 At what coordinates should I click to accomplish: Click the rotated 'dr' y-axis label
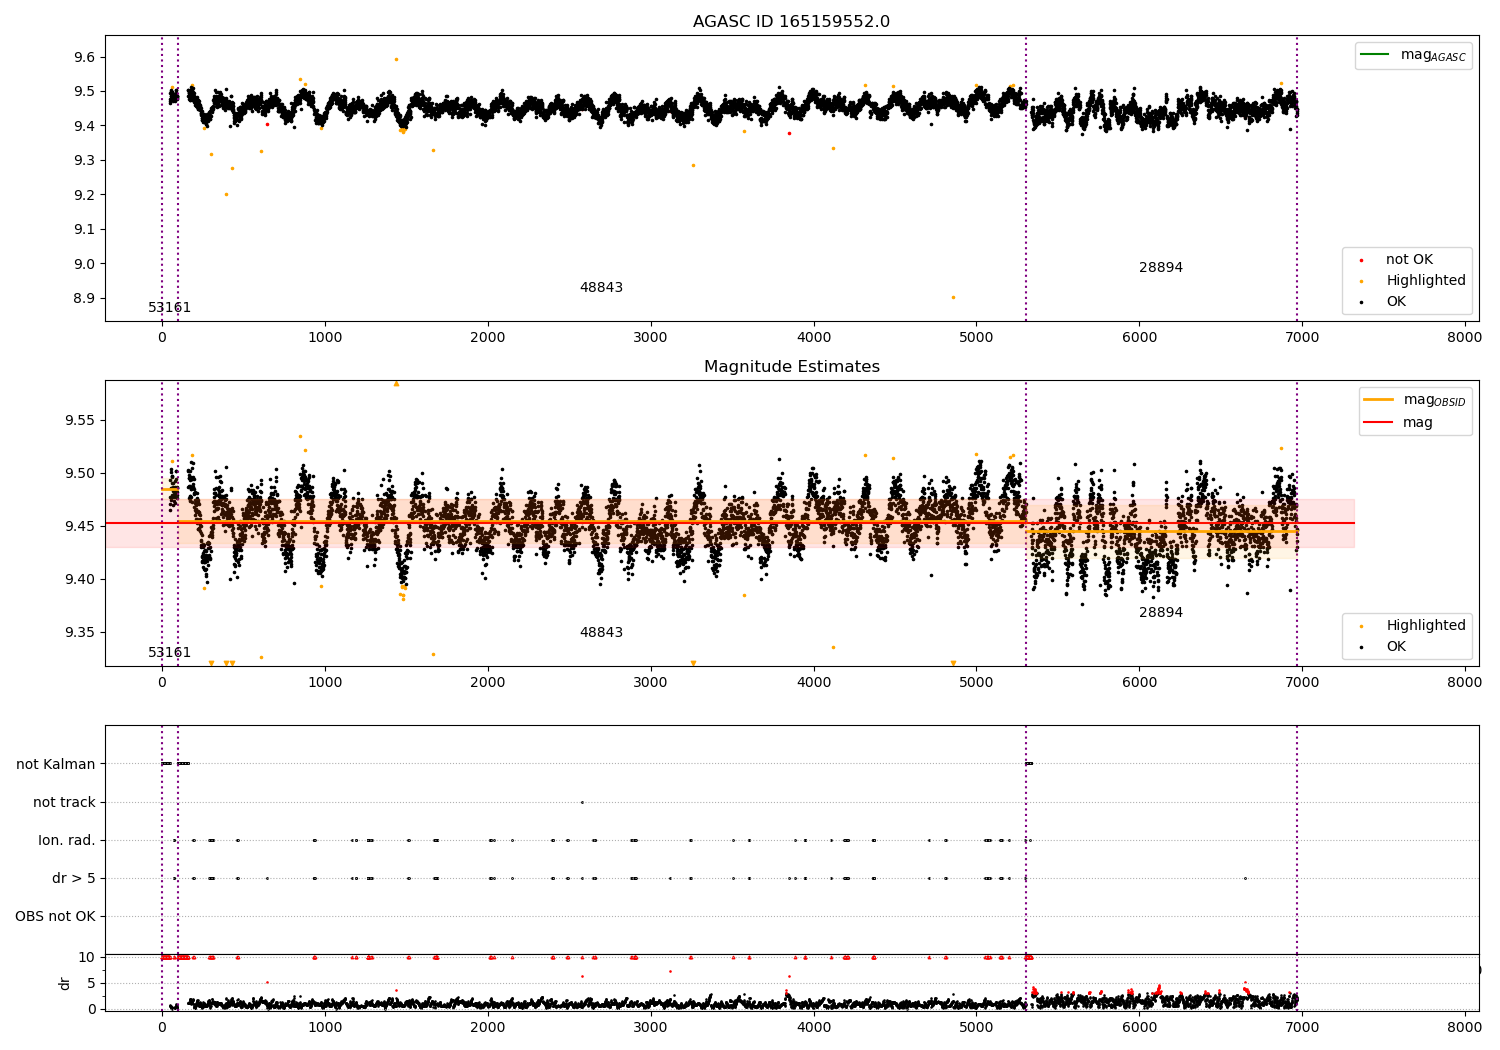click(x=65, y=983)
